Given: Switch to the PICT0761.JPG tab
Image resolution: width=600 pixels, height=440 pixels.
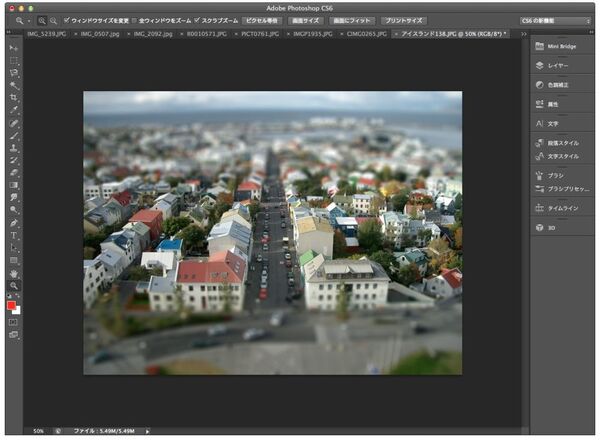Looking at the screenshot, I should pyautogui.click(x=260, y=34).
